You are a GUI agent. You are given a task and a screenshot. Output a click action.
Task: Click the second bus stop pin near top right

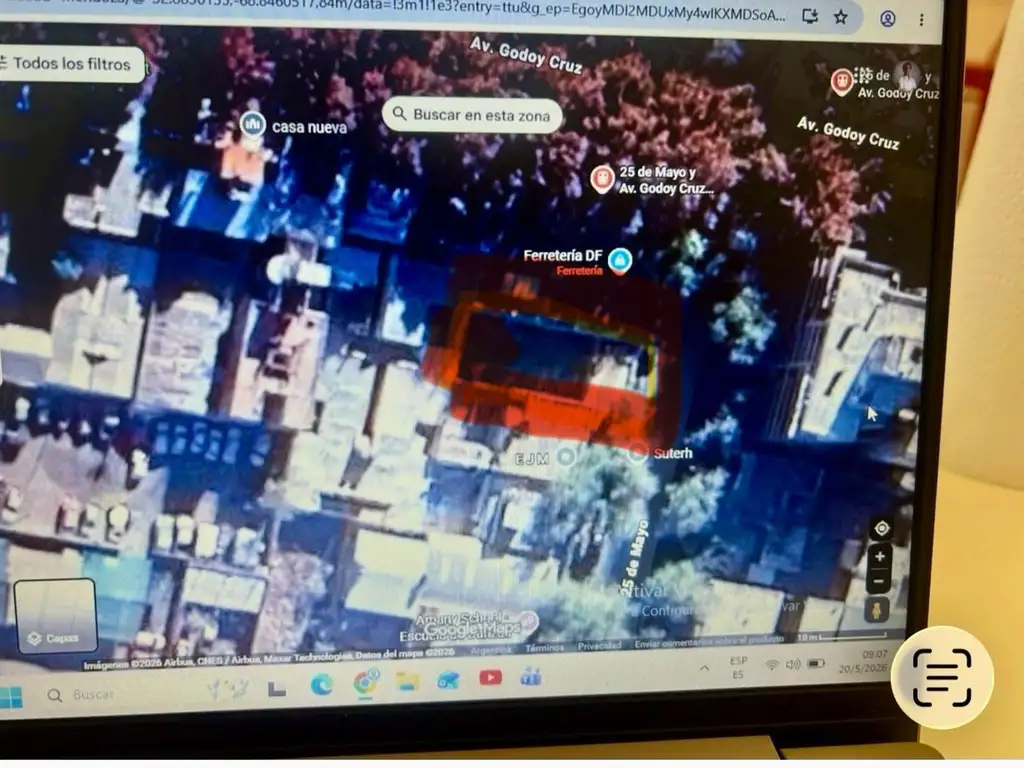coord(842,81)
